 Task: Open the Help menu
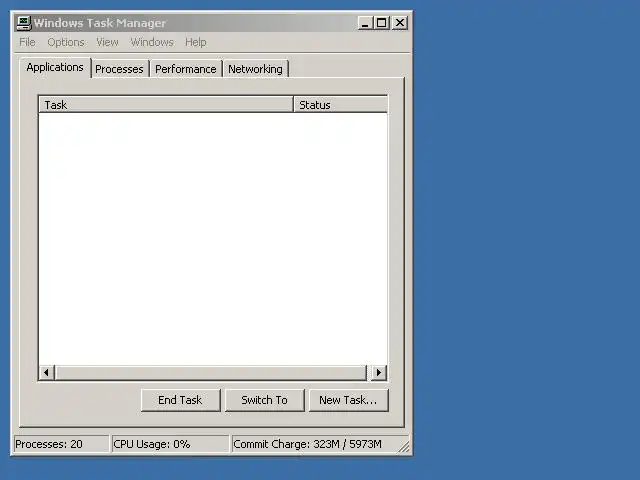[x=196, y=42]
